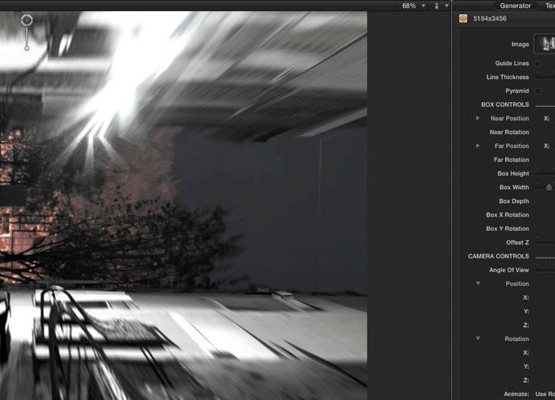Click the circular on-screen control target in viewer

click(x=27, y=20)
